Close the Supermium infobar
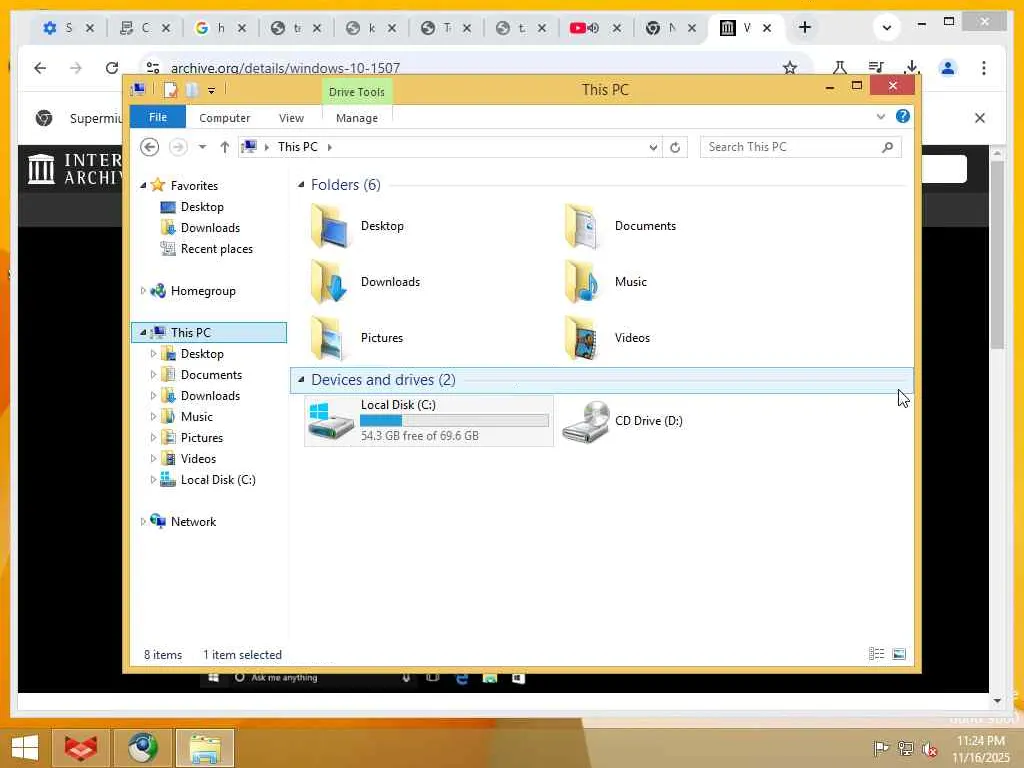The width and height of the screenshot is (1024, 768). [x=980, y=118]
